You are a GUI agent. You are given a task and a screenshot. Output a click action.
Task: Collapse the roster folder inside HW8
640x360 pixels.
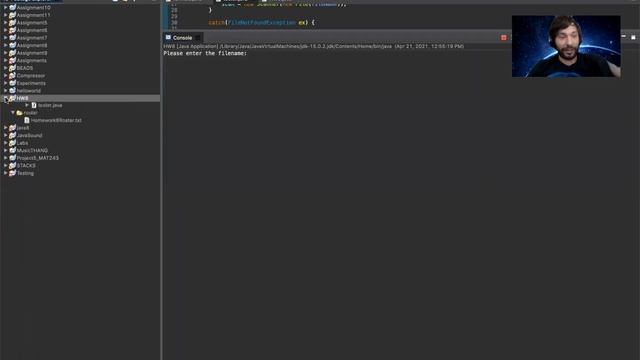coord(13,113)
